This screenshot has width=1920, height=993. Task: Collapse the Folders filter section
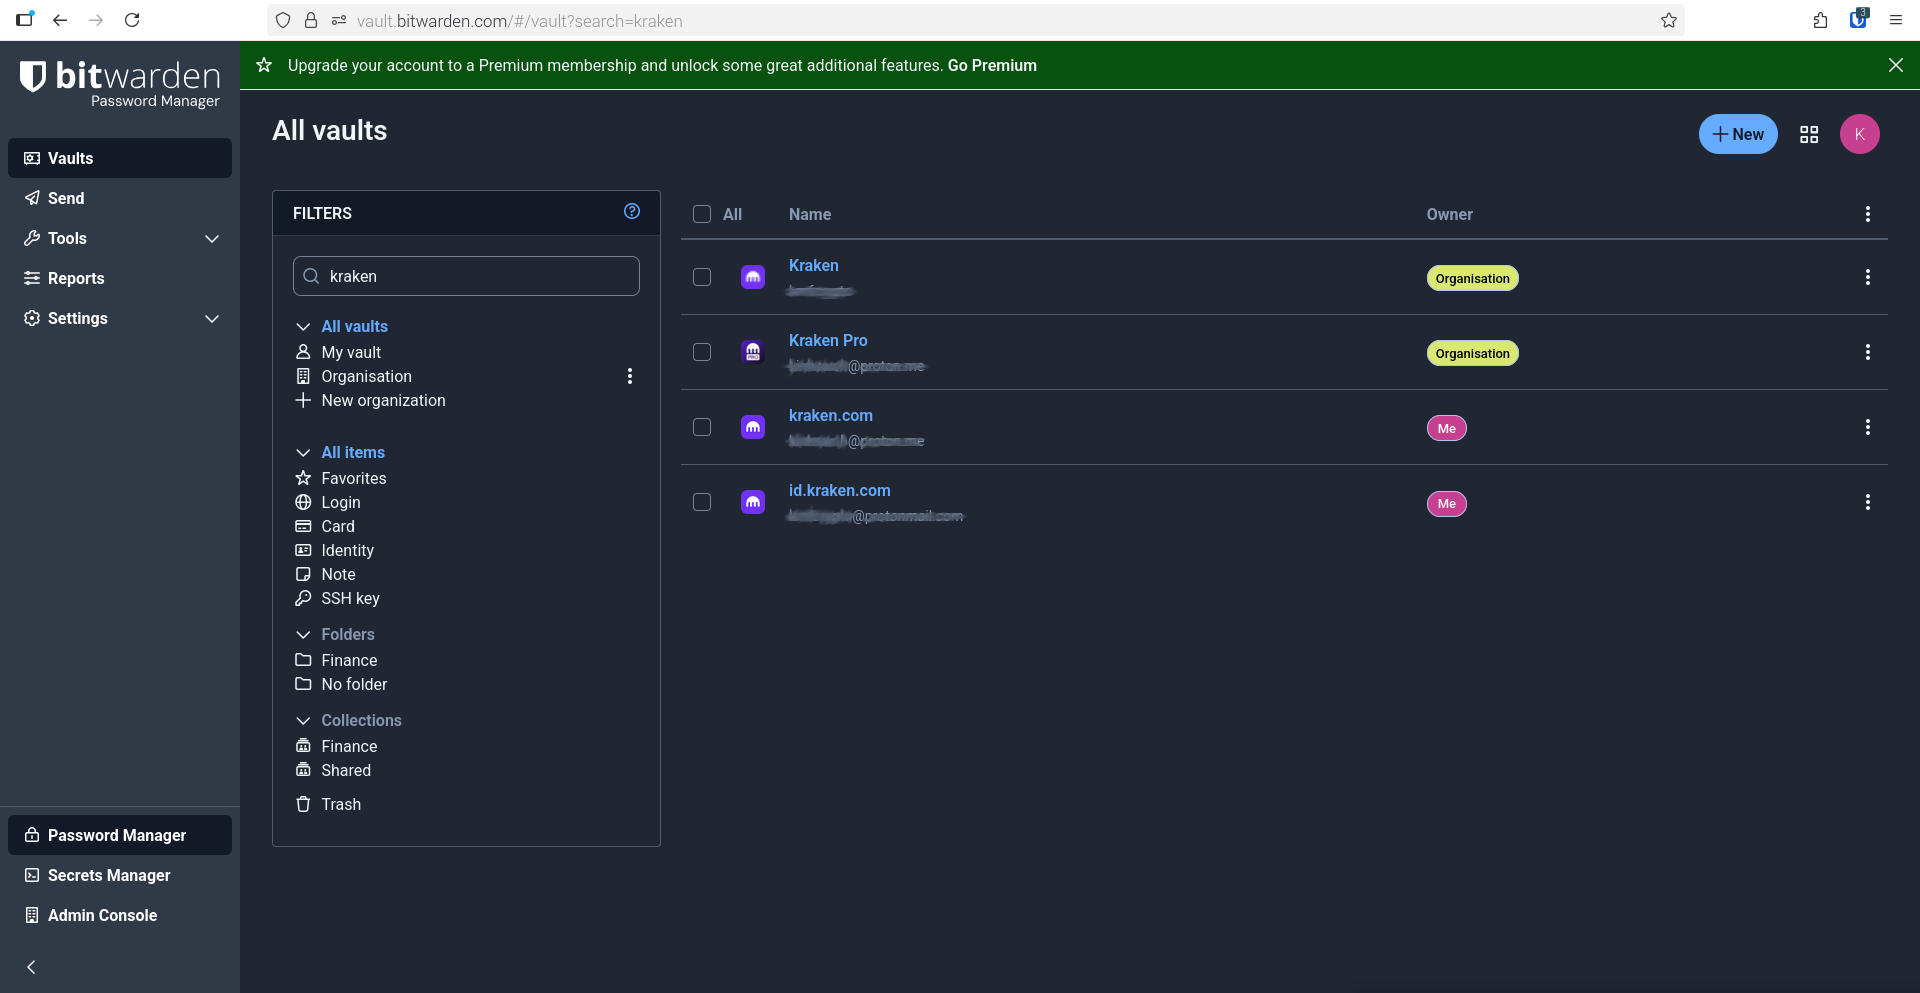pyautogui.click(x=303, y=635)
